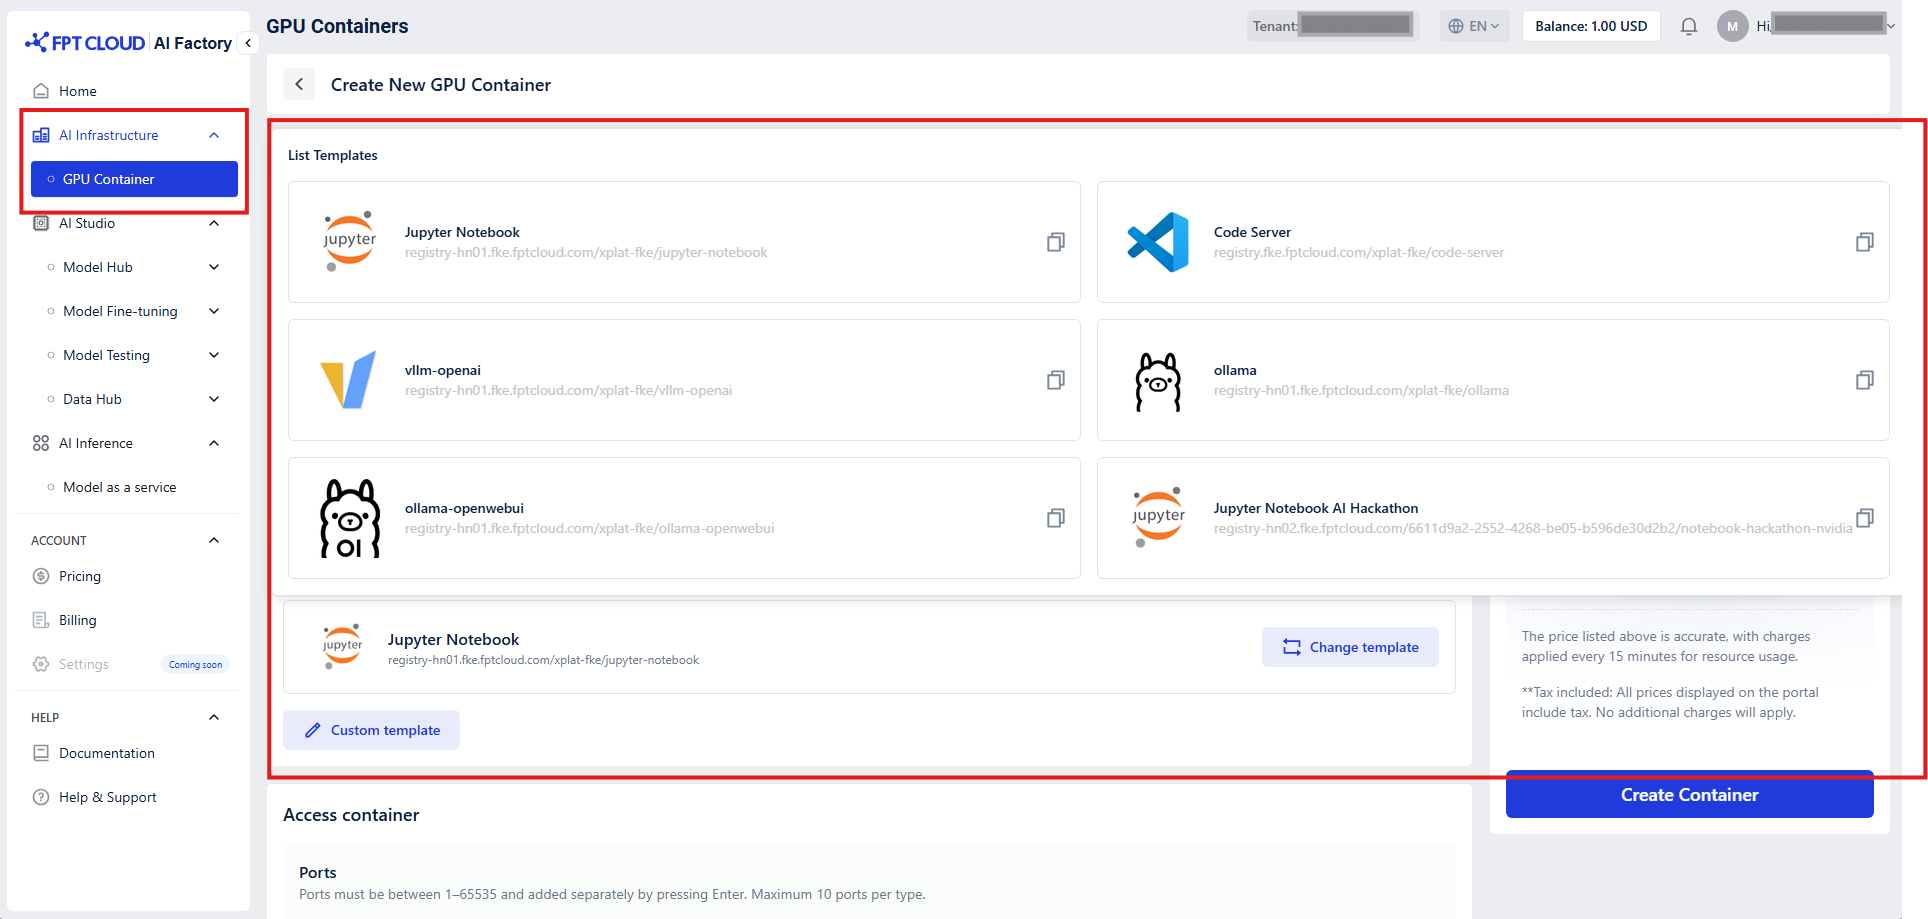
Task: Click the Create Container button
Action: click(x=1689, y=795)
